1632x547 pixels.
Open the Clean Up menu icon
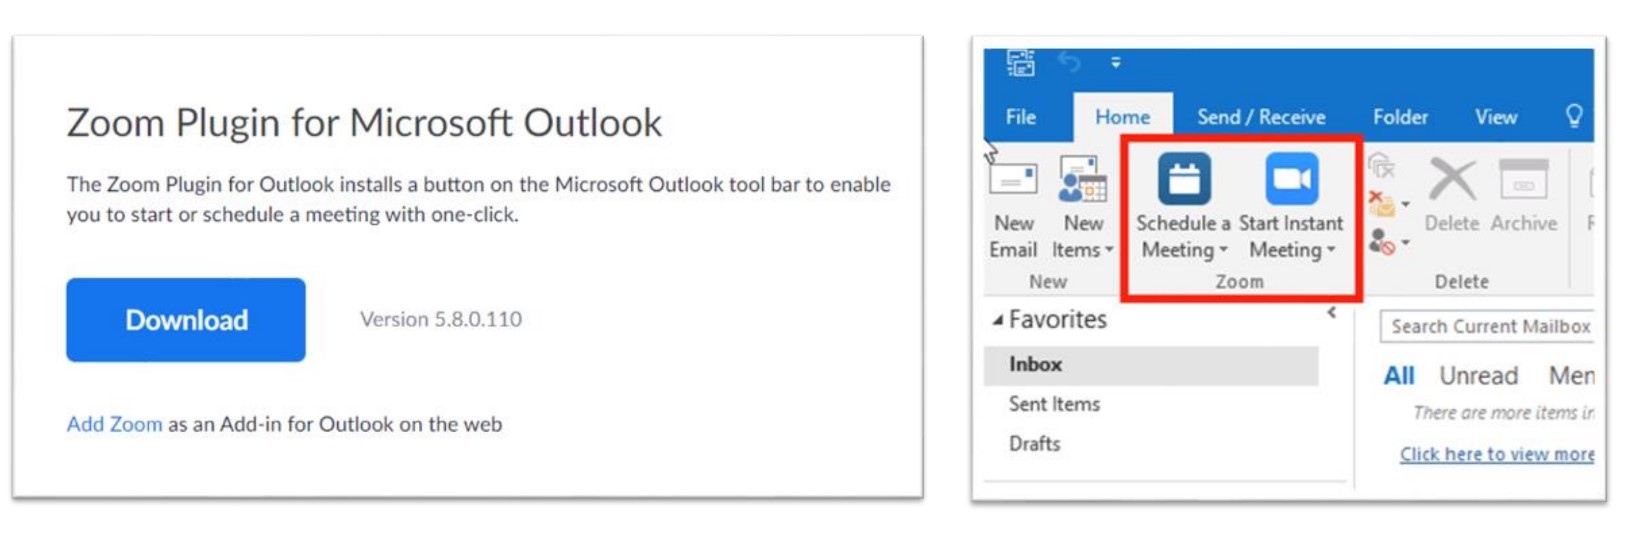(x=1386, y=204)
